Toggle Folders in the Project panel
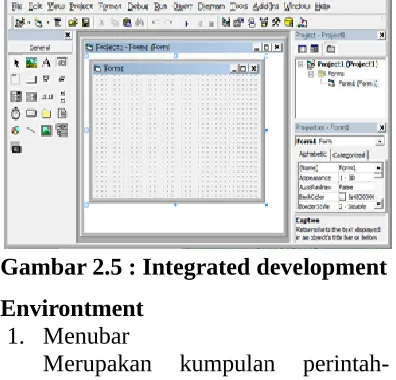Image resolution: width=396 pixels, height=380 pixels. coord(330,49)
